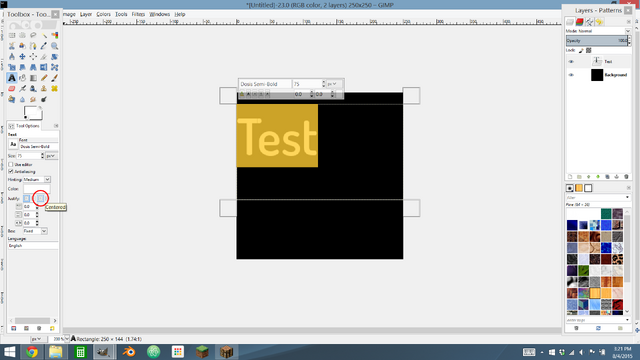Image resolution: width=640 pixels, height=360 pixels.
Task: Open the layer Mode Normal dropdown
Action: 598,31
